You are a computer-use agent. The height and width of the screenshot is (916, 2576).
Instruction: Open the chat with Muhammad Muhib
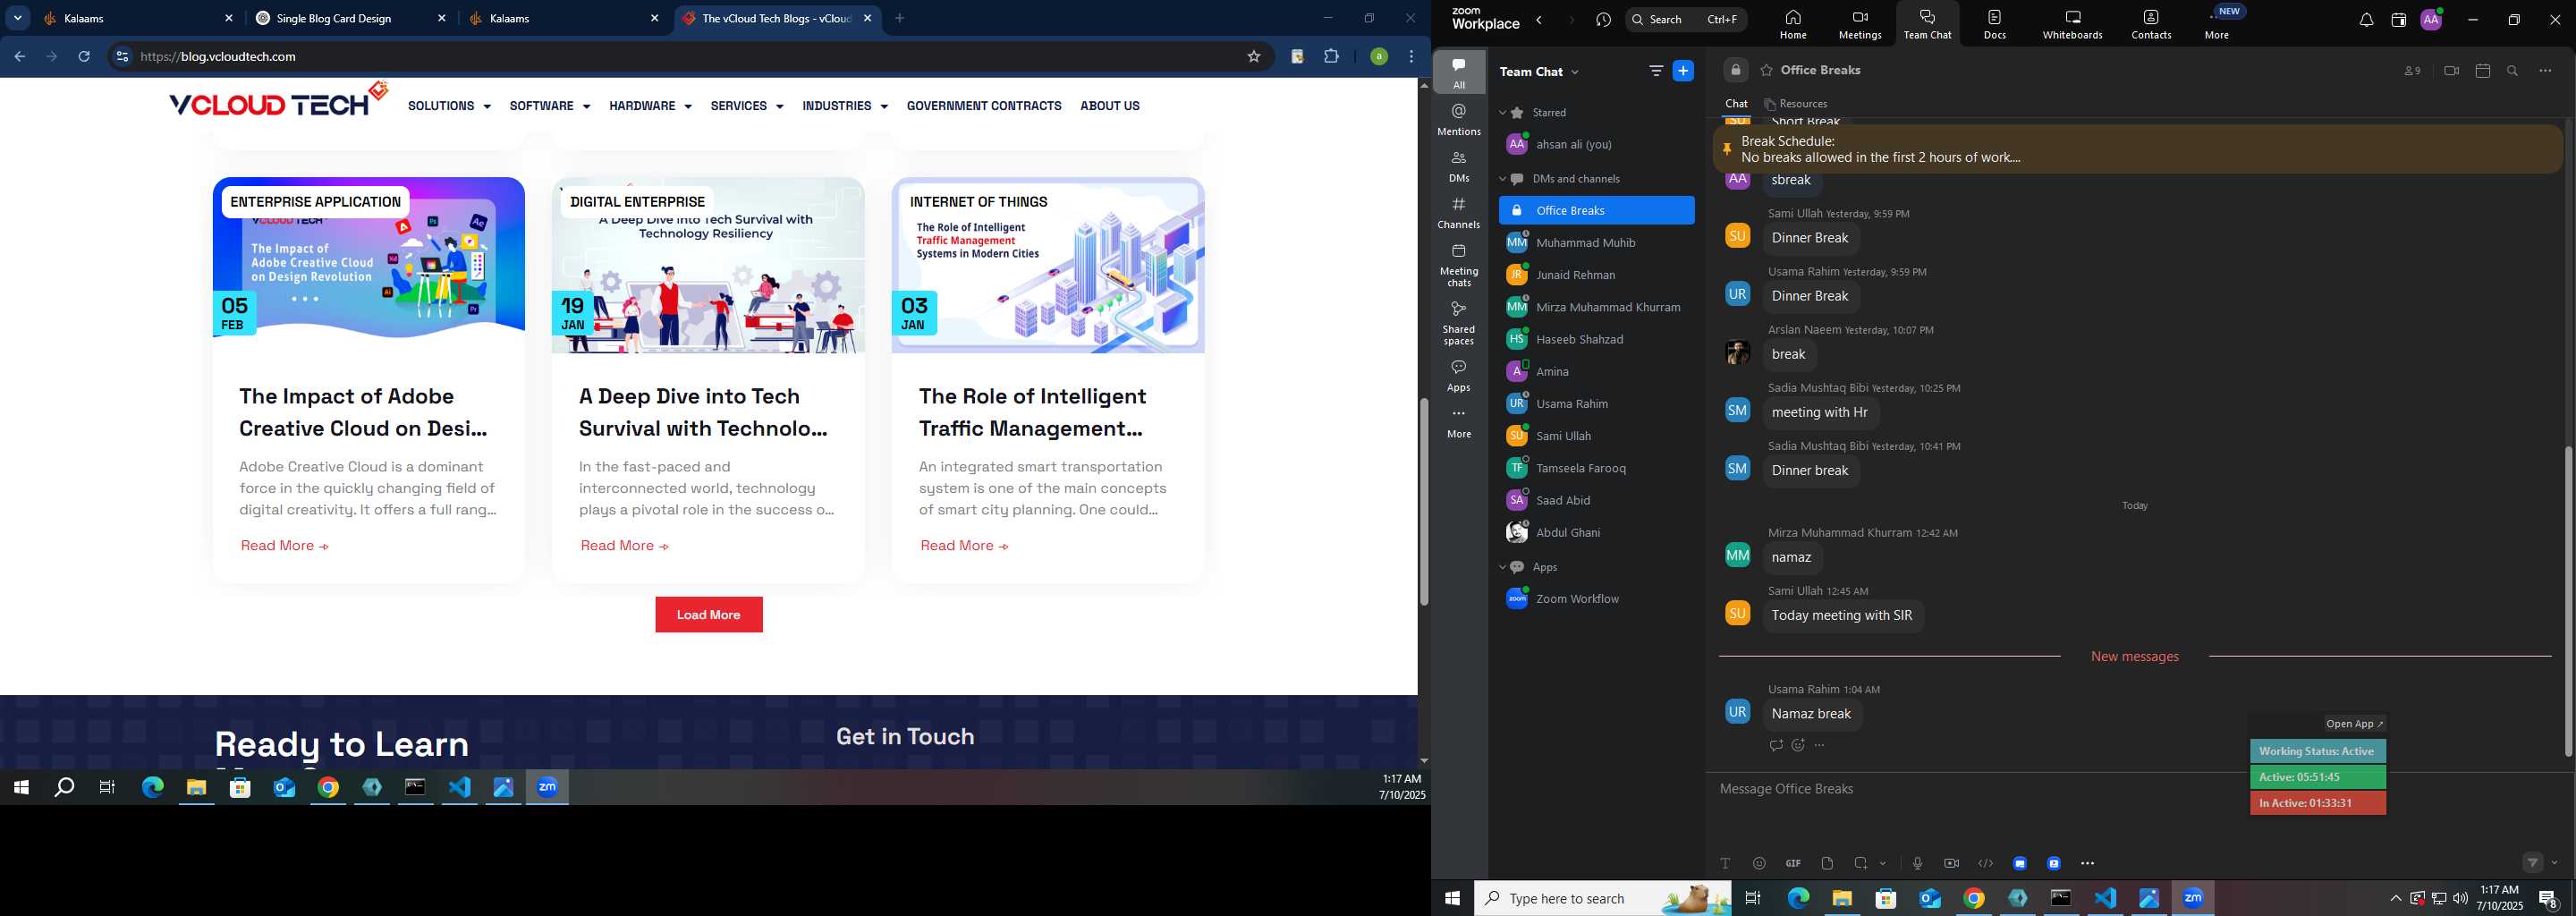1596,243
